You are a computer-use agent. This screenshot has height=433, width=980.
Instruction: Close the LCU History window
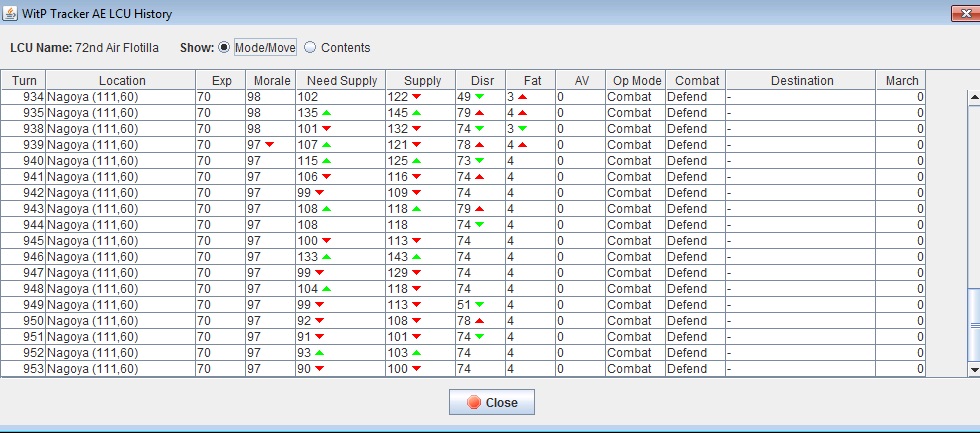coord(964,14)
